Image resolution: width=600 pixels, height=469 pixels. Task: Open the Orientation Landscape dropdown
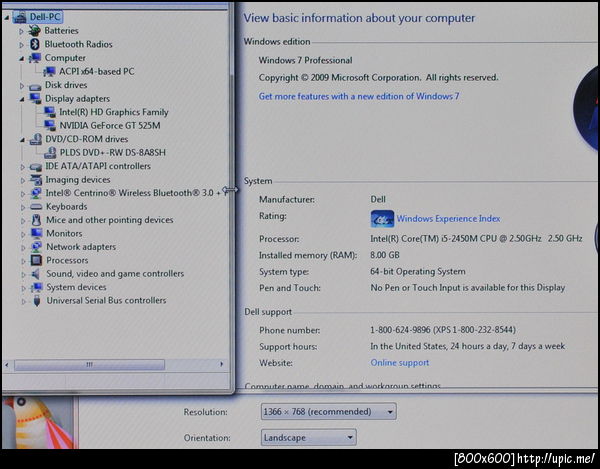coord(309,437)
